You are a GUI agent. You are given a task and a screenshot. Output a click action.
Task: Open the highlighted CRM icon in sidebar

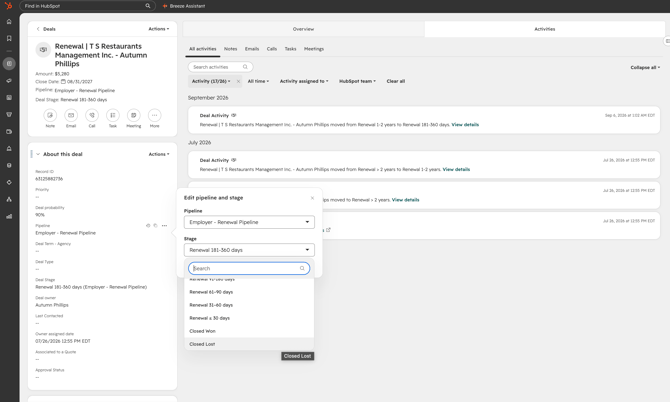click(x=9, y=64)
